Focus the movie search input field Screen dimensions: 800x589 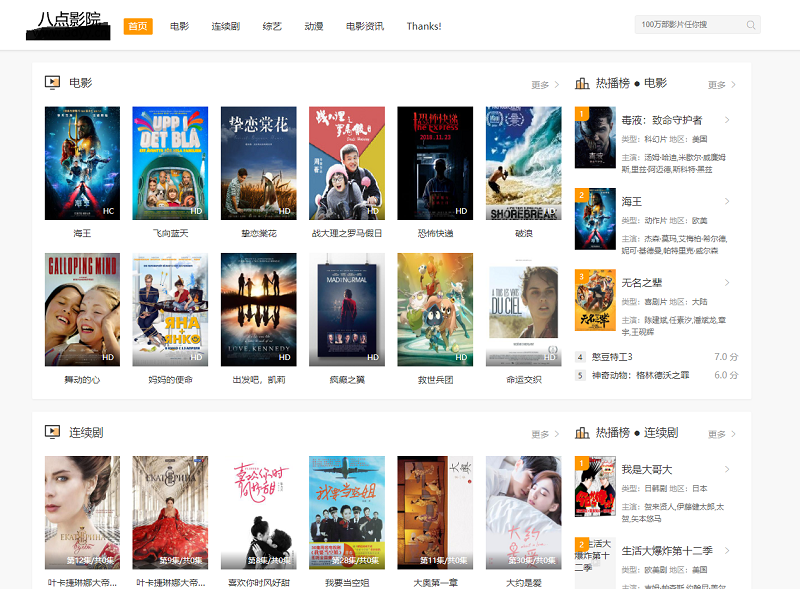(688, 25)
